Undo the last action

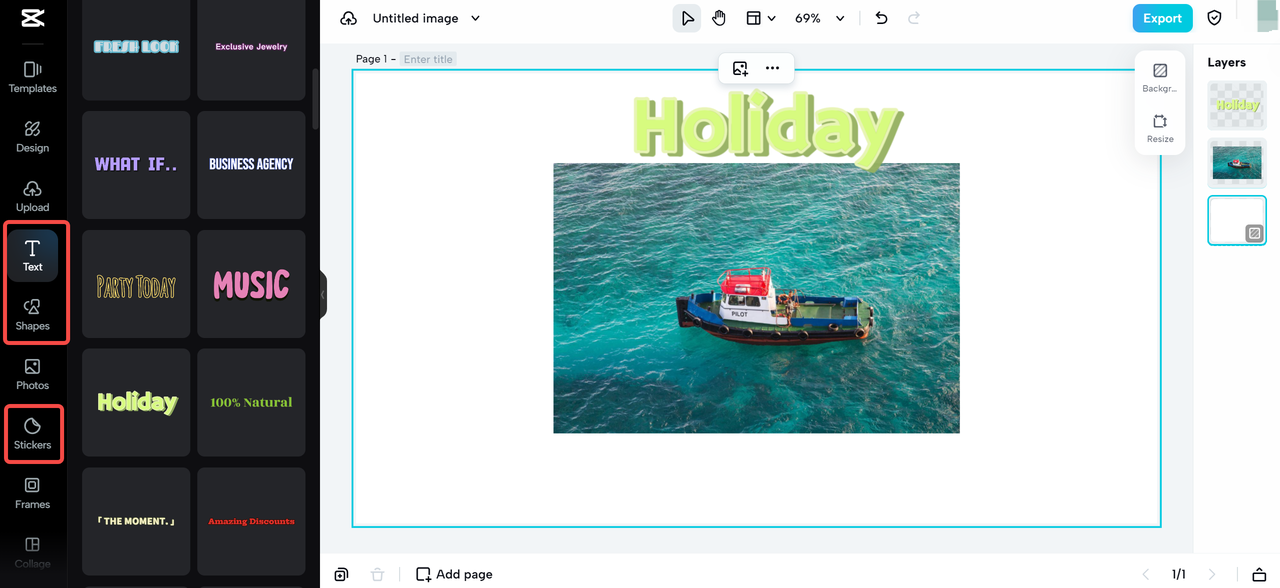click(881, 18)
